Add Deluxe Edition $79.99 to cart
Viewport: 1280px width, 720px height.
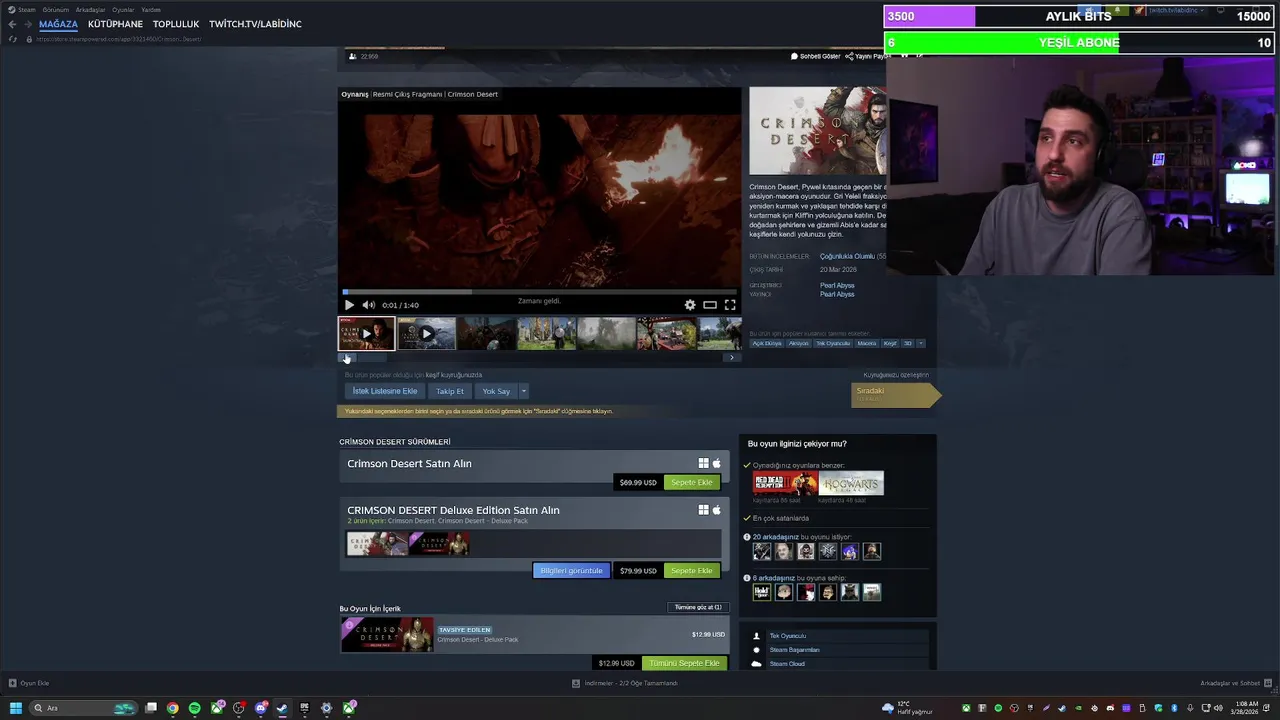[x=692, y=570]
